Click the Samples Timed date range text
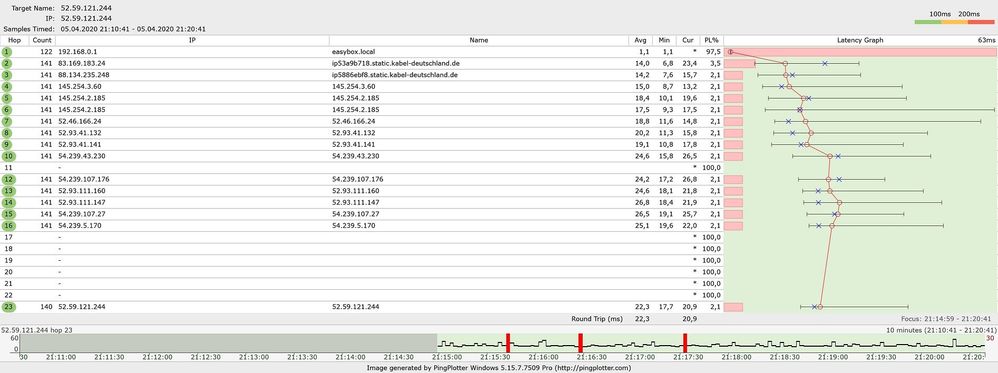Screen dimensions: 998x373 click(x=133, y=29)
